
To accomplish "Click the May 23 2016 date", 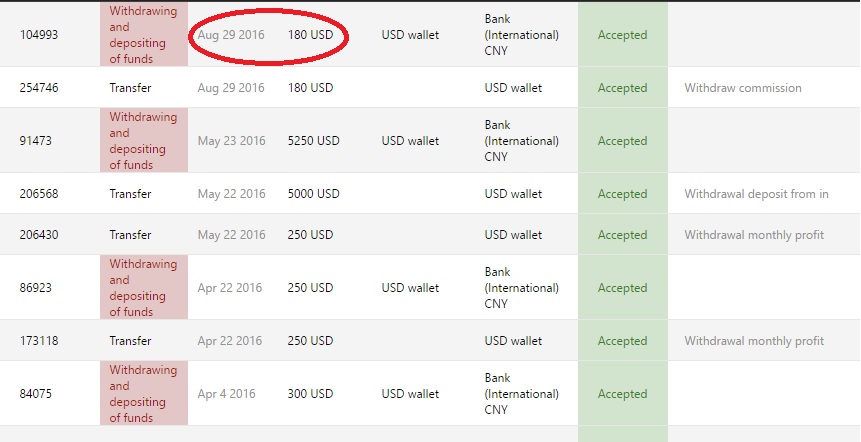I will pos(231,141).
